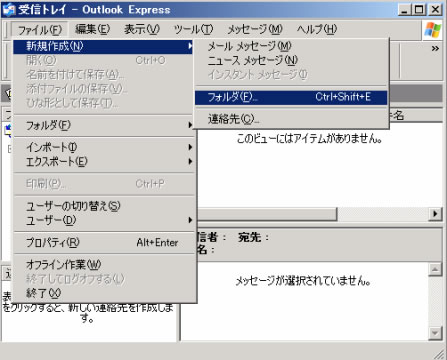This screenshot has height=360, width=447.
Task: Close the Outlook Express window
Action: (x=435, y=10)
